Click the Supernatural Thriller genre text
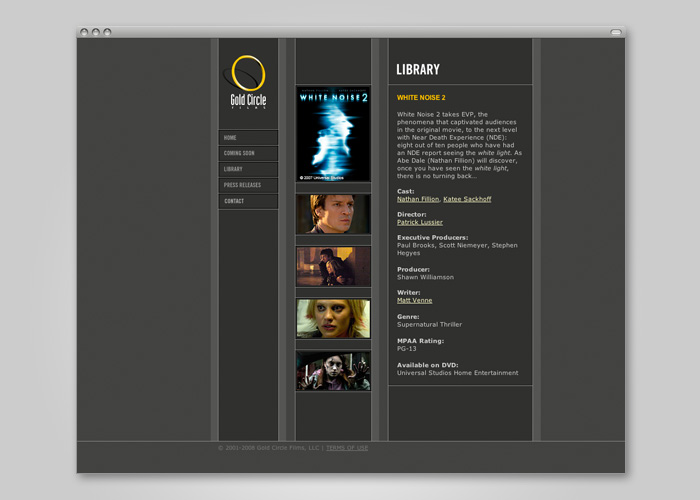 tap(429, 325)
